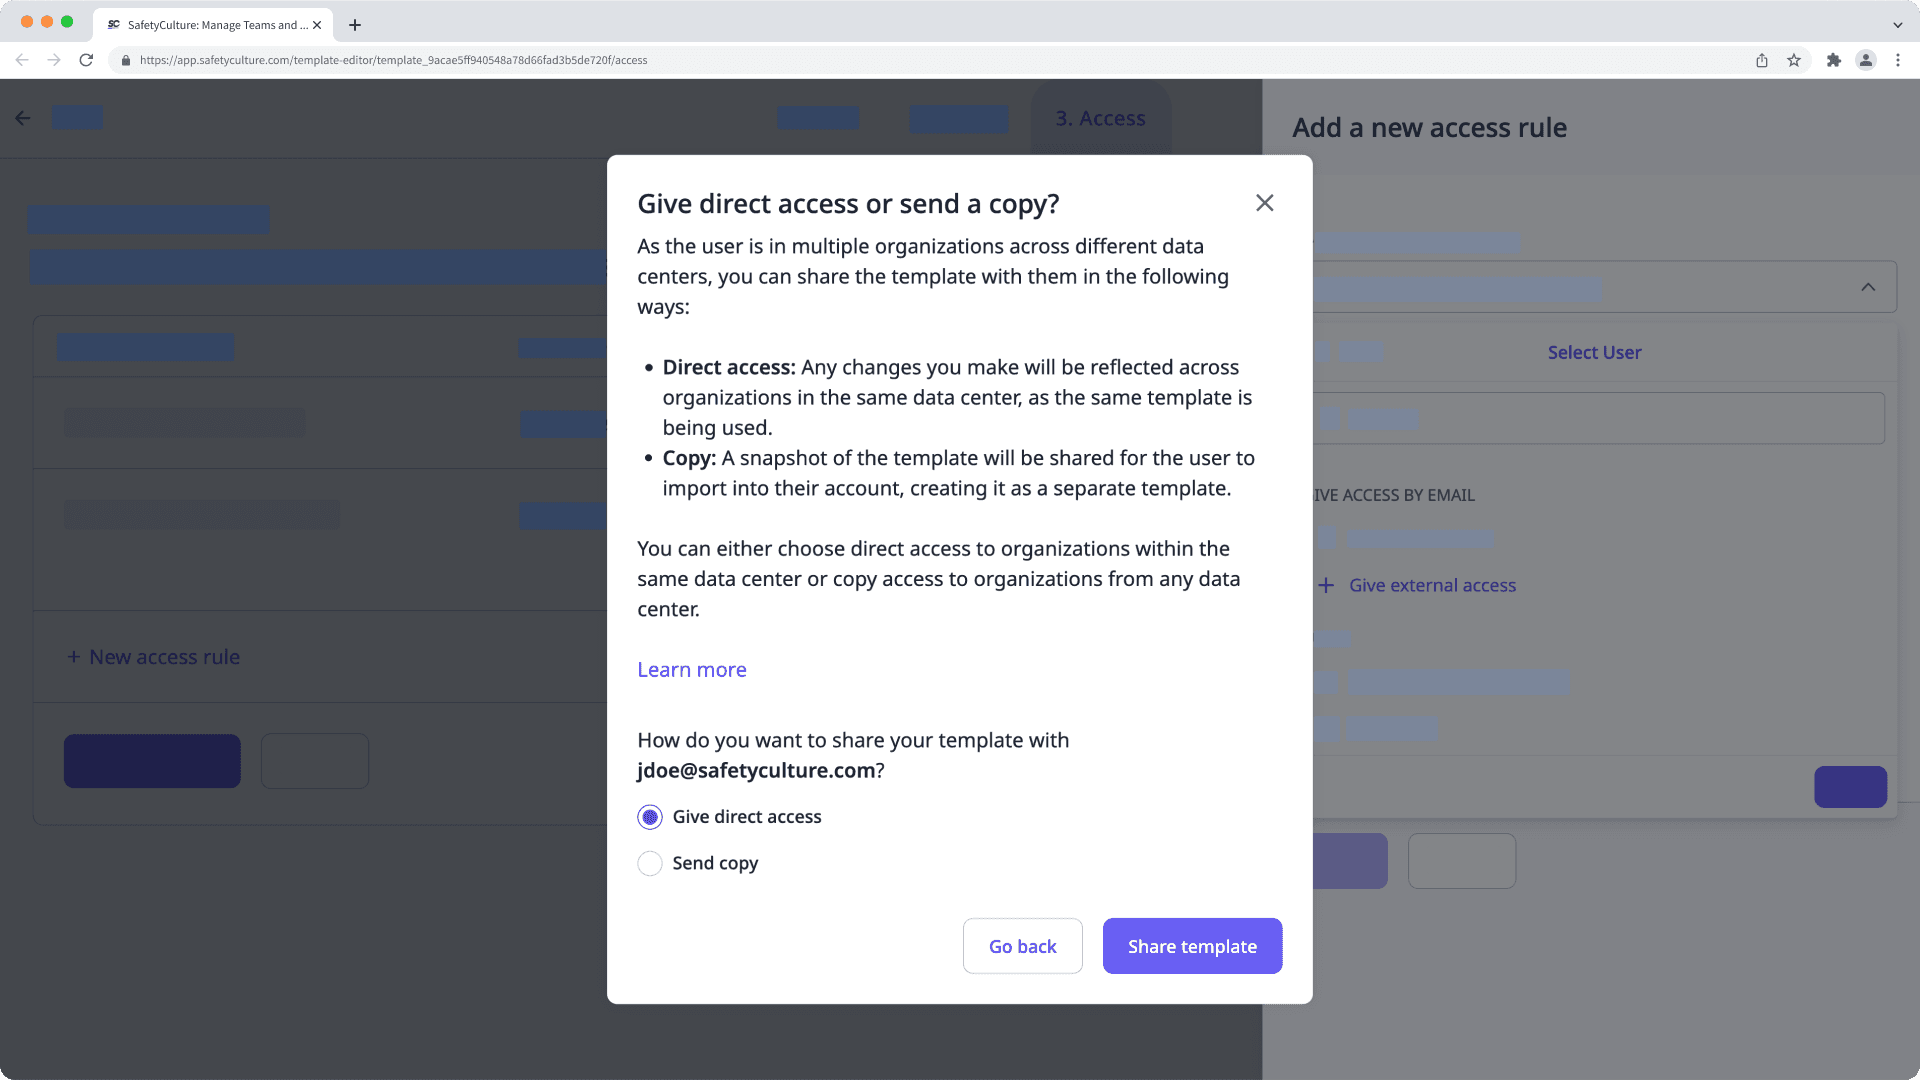1920x1080 pixels.
Task: Click Go back in the dialog
Action: (x=1022, y=945)
